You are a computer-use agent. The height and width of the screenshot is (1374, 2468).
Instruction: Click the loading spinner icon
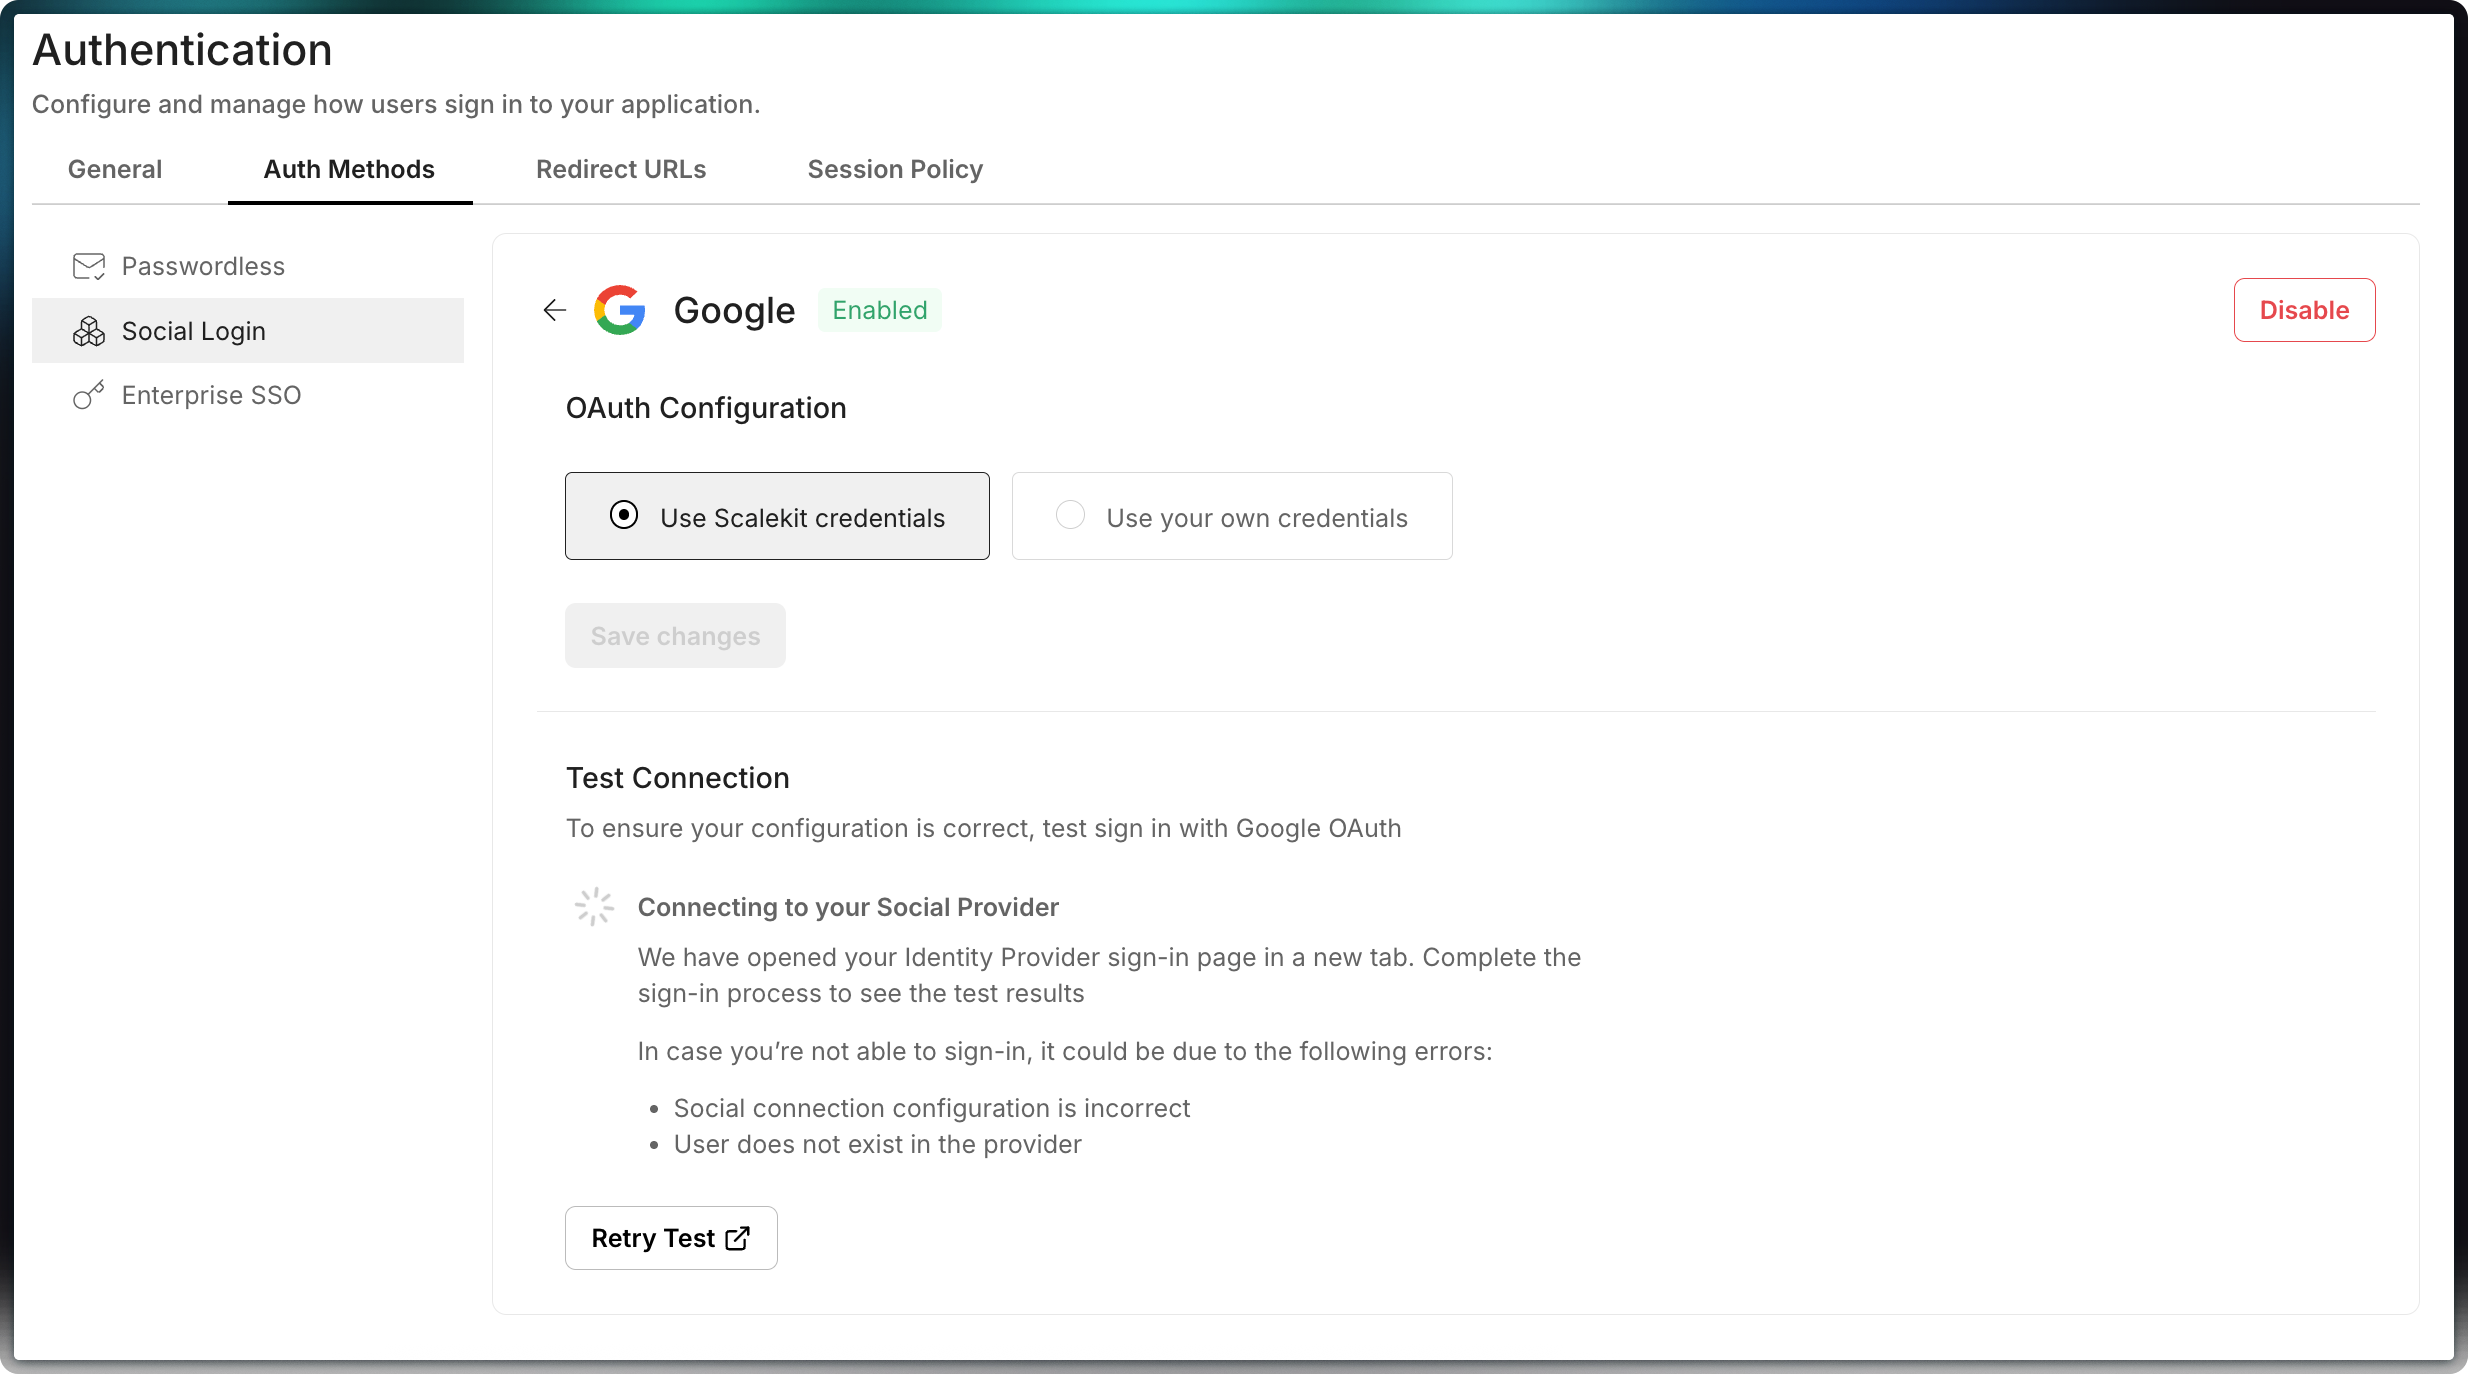tap(594, 907)
